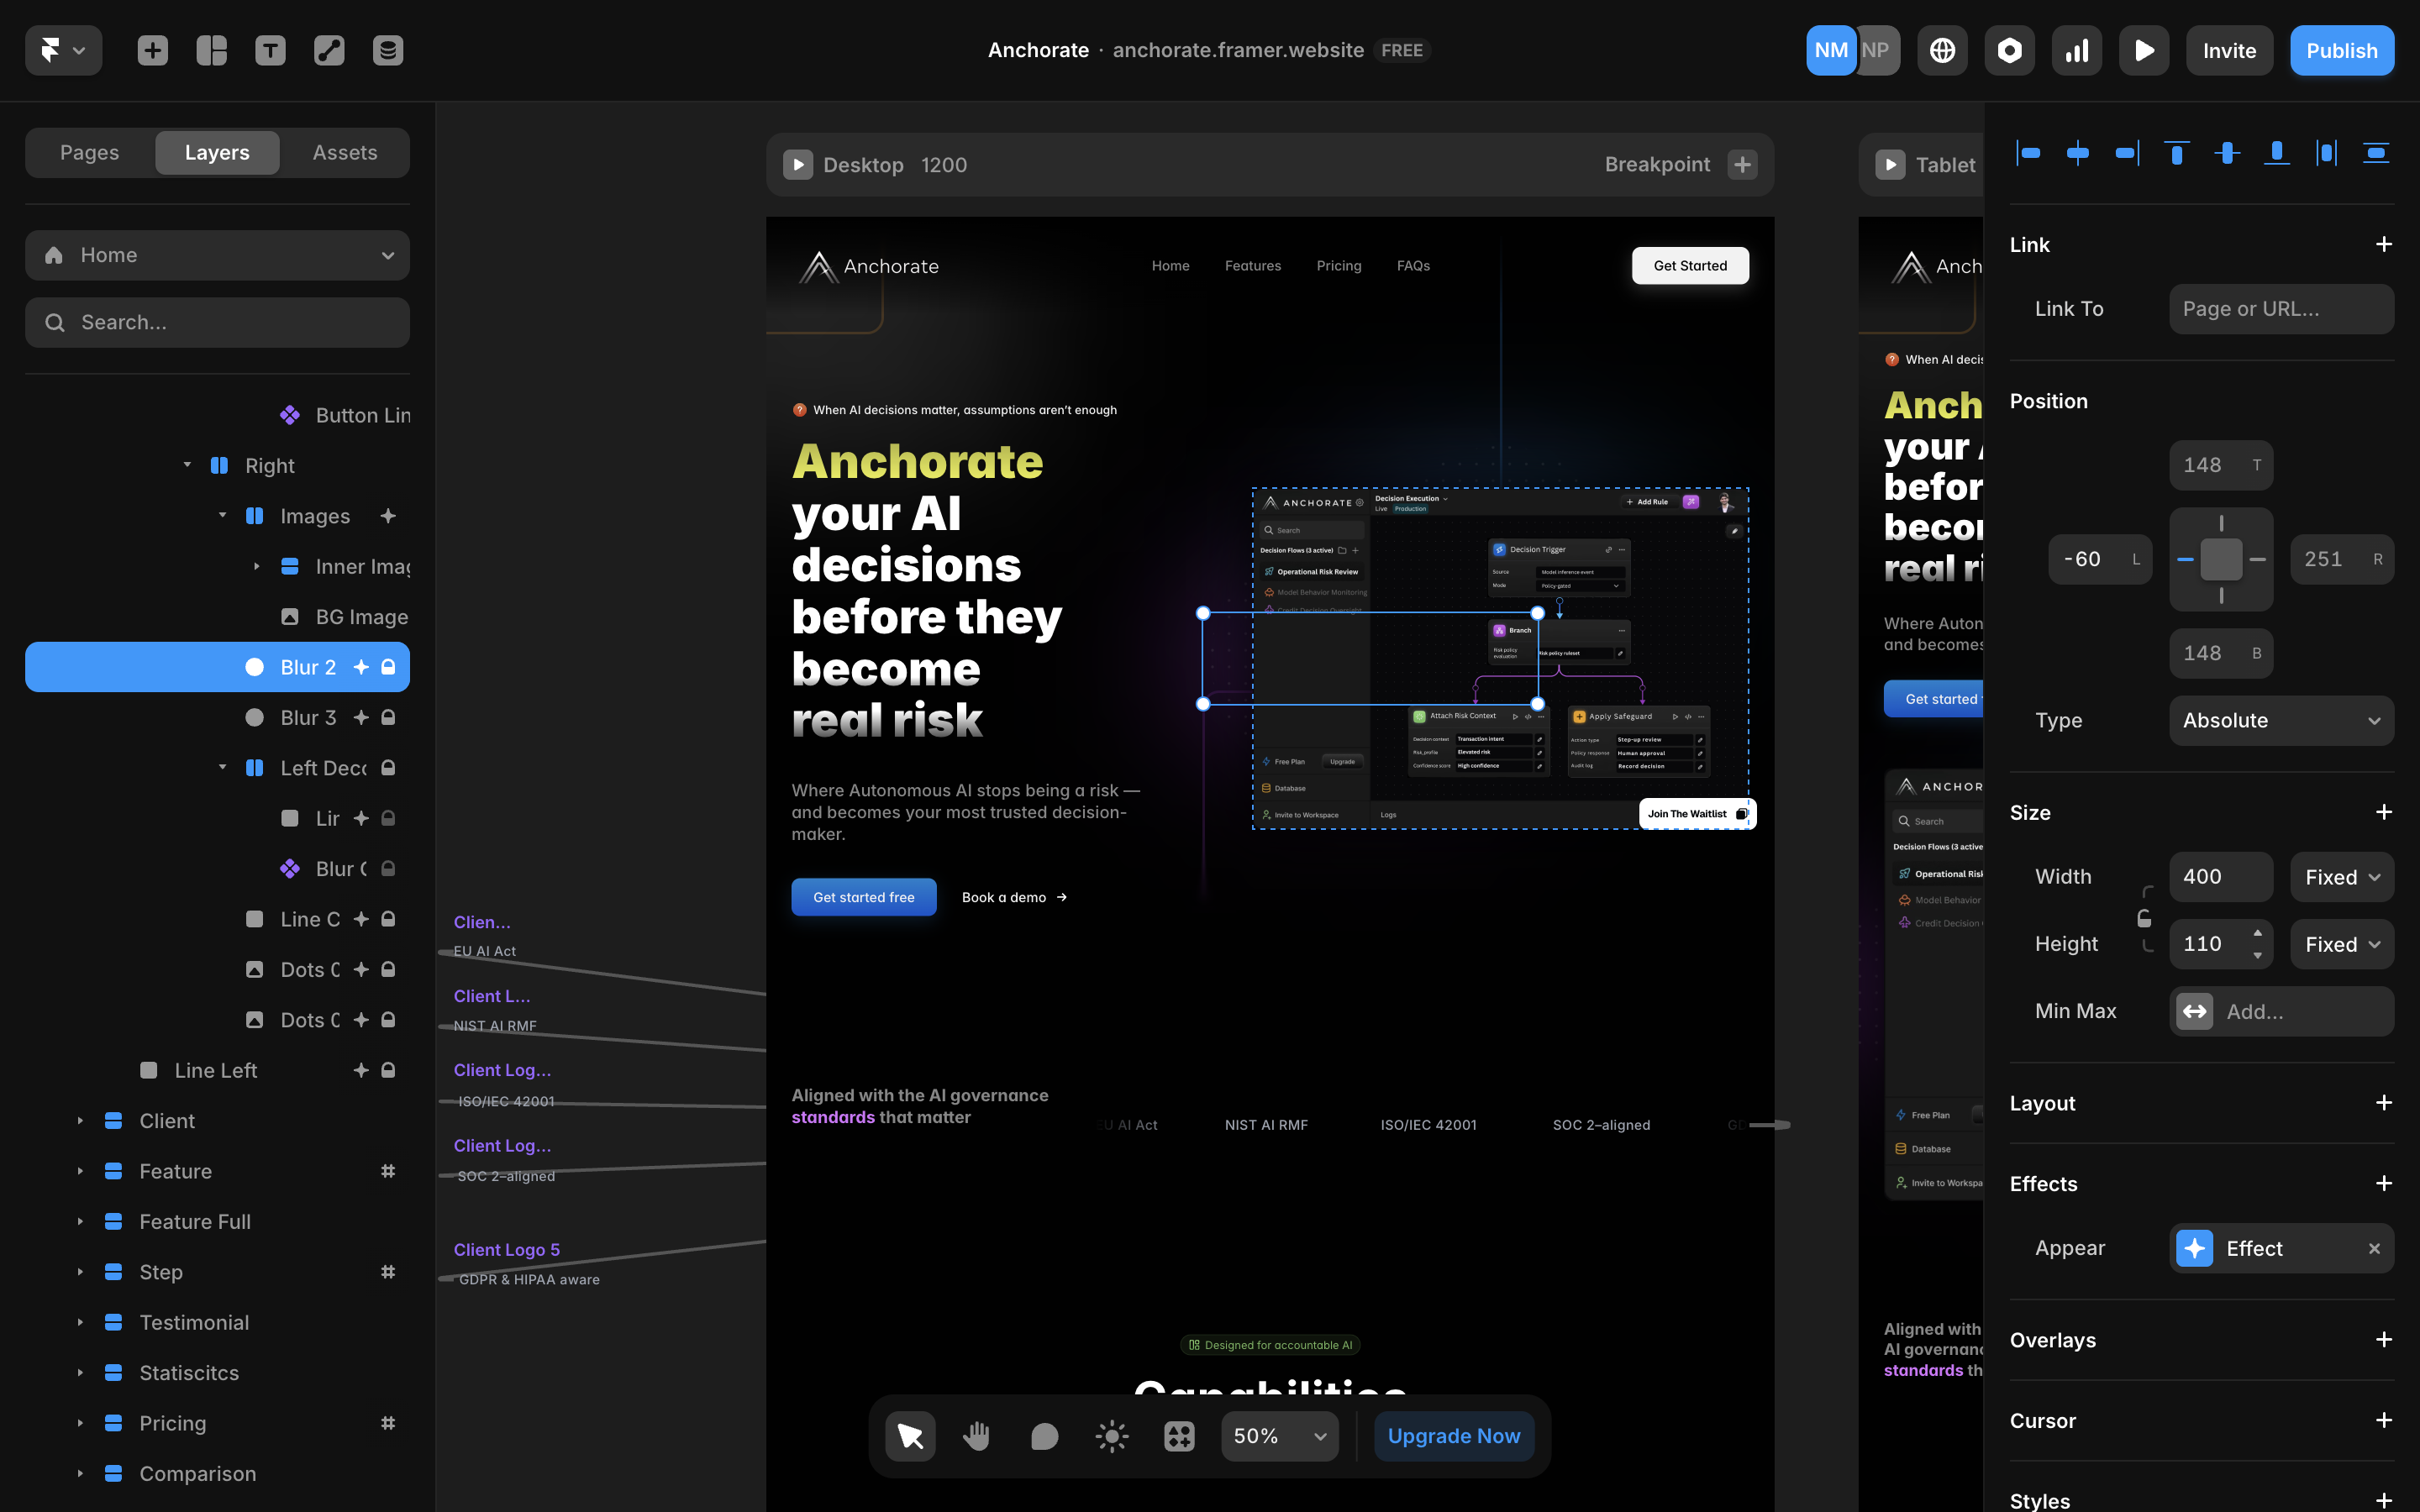Select the Hand pan tool
Viewport: 2420px width, 1512px height.
pyautogui.click(x=976, y=1436)
